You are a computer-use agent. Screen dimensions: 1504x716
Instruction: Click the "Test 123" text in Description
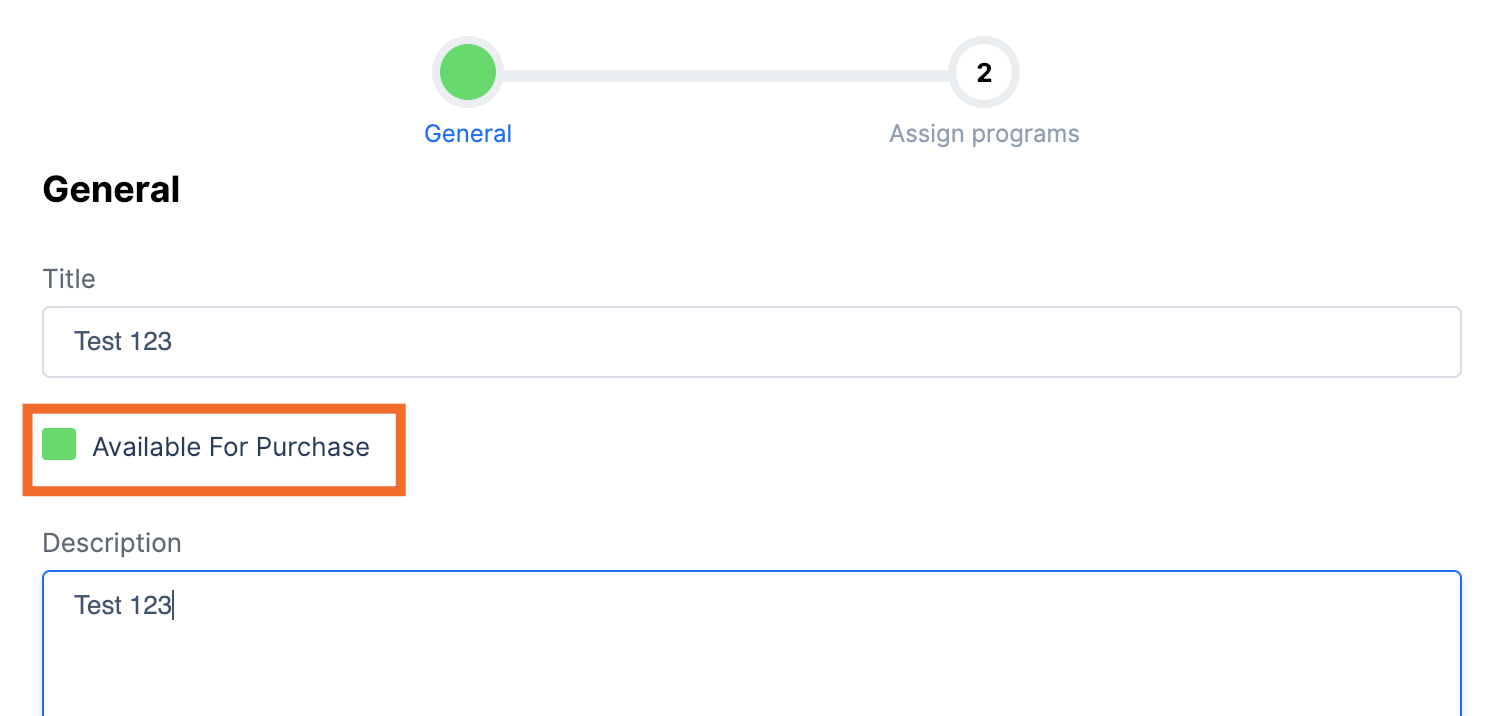(123, 606)
